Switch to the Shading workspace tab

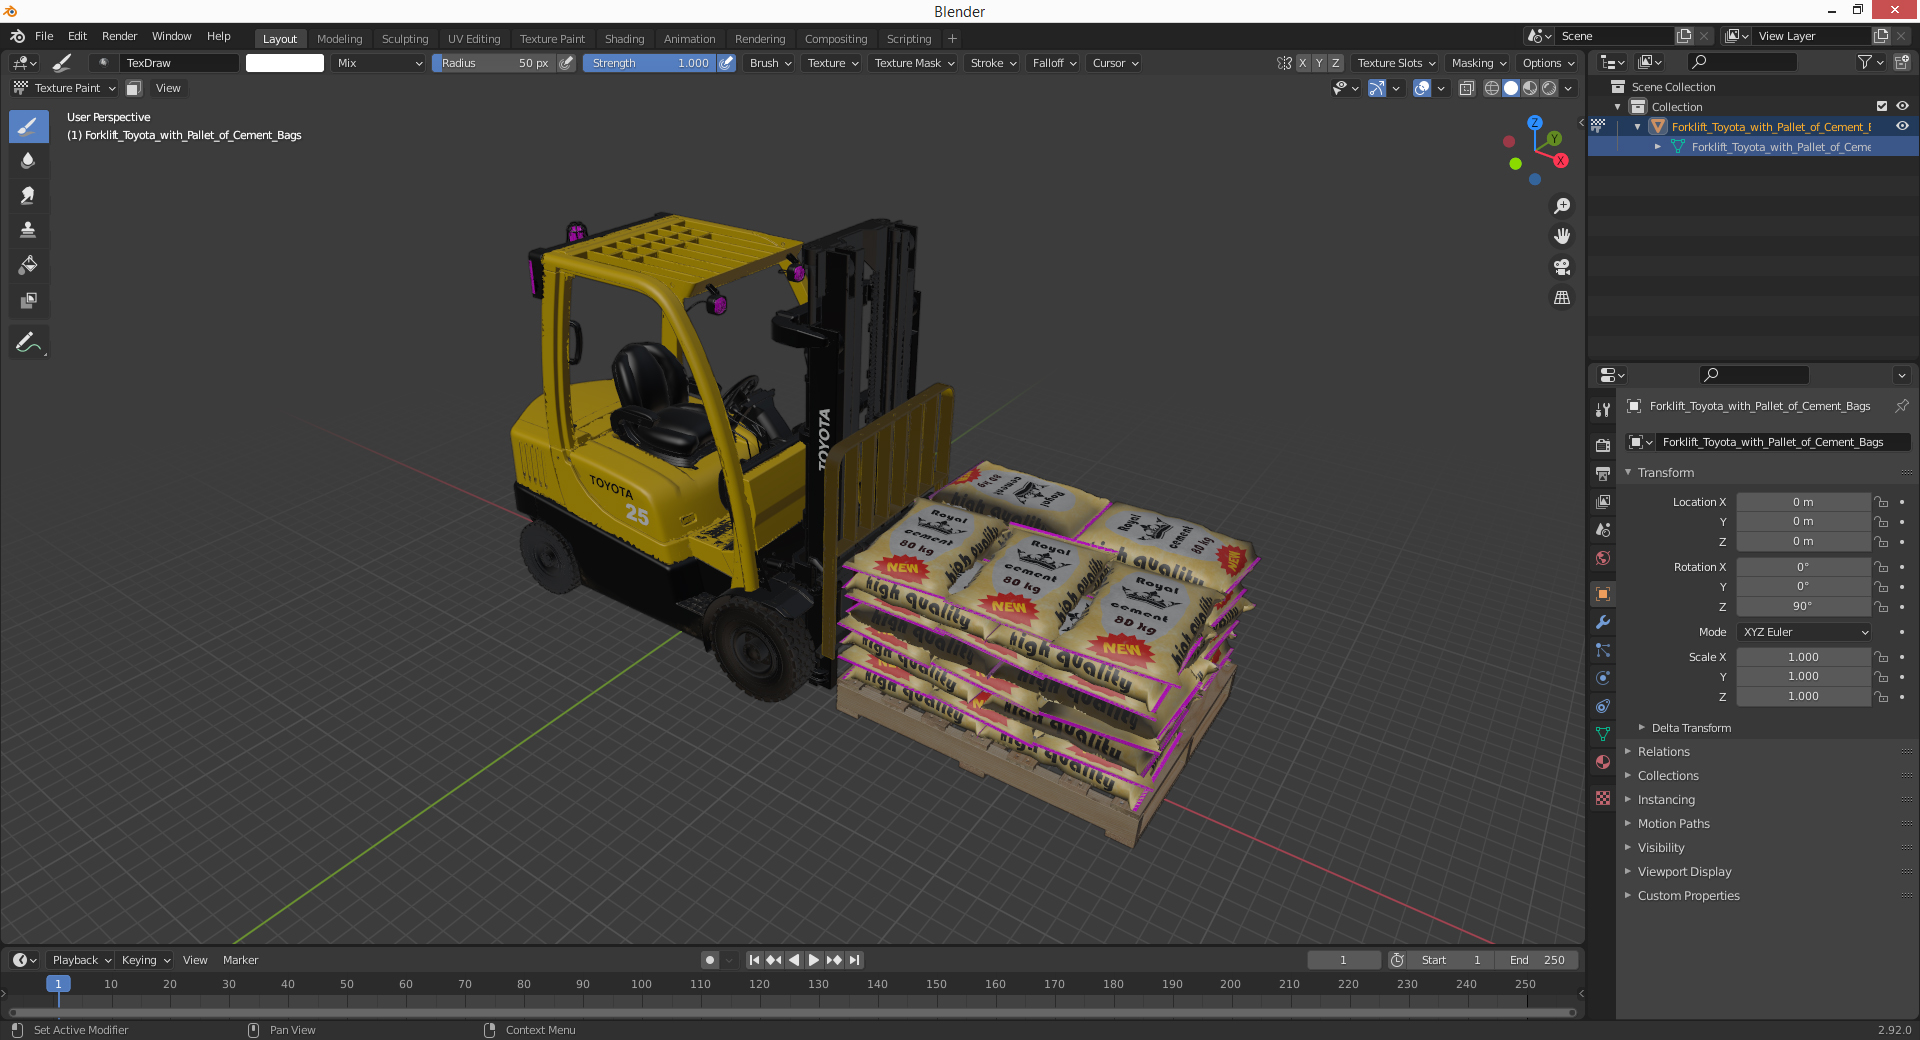point(624,39)
